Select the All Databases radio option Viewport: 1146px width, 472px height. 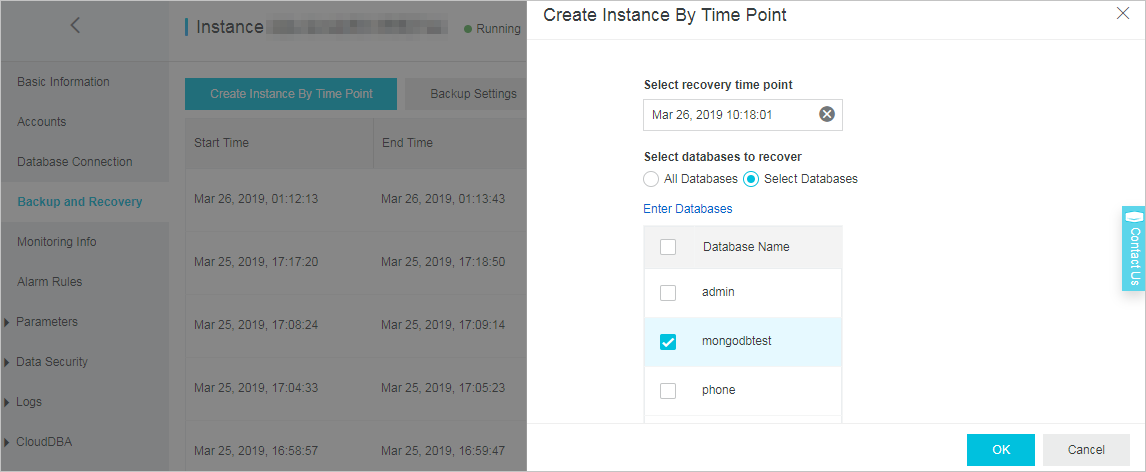[x=651, y=179]
